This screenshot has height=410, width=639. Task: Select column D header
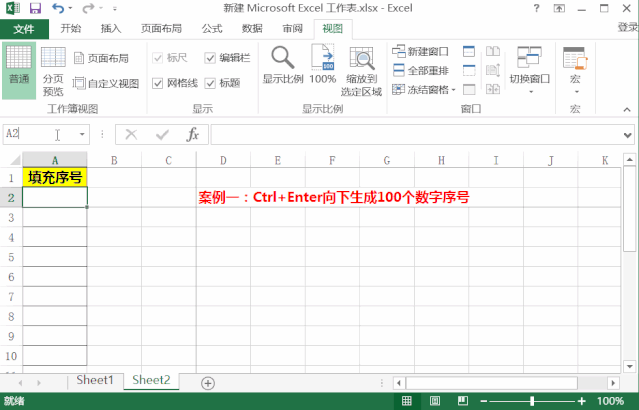pyautogui.click(x=223, y=160)
